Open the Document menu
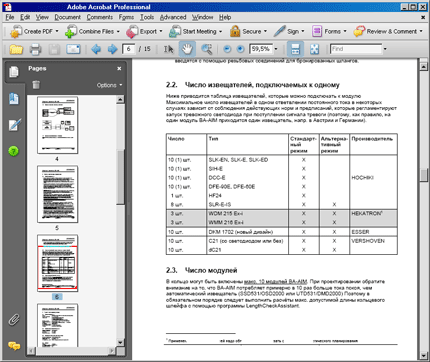The width and height of the screenshot is (430, 362). point(68,17)
